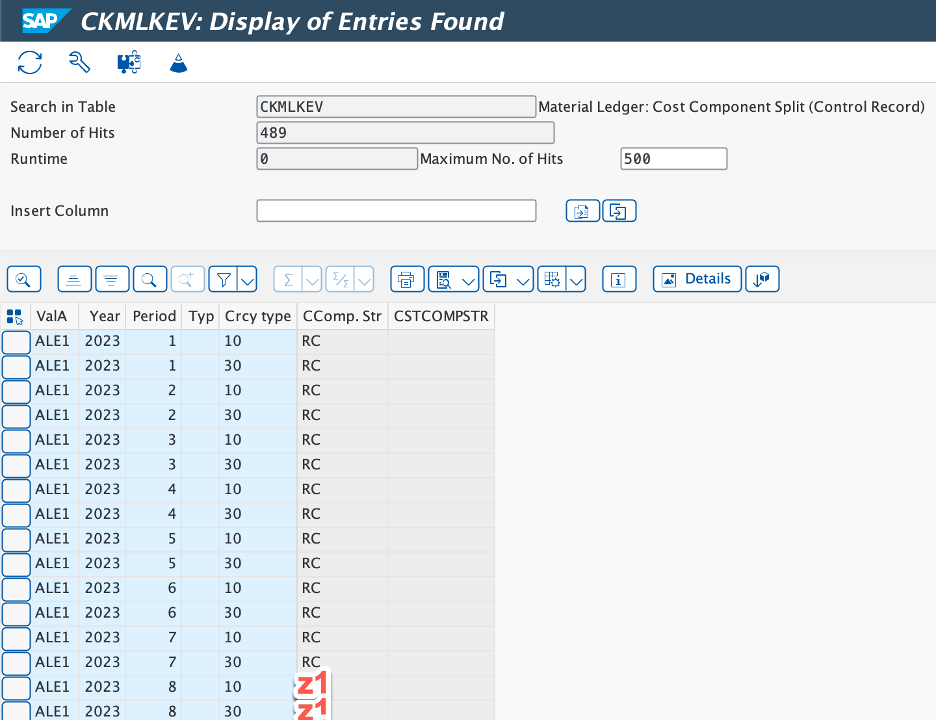Viewport: 936px width, 720px height.
Task: Open the Export dropdown arrow
Action: coord(523,279)
